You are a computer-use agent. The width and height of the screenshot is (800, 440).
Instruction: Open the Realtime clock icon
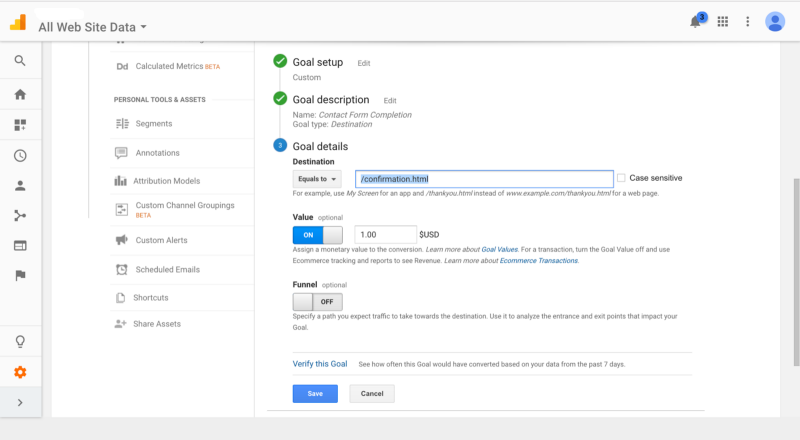click(x=20, y=155)
